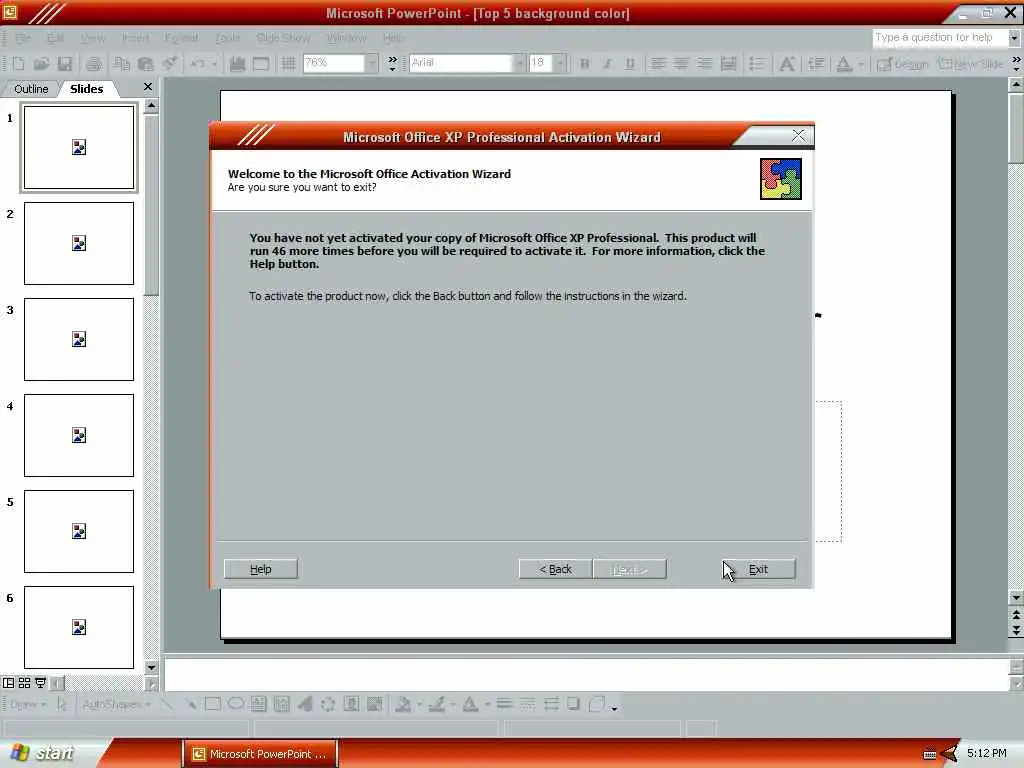Open the File menu
This screenshot has height=768, width=1024.
click(23, 38)
